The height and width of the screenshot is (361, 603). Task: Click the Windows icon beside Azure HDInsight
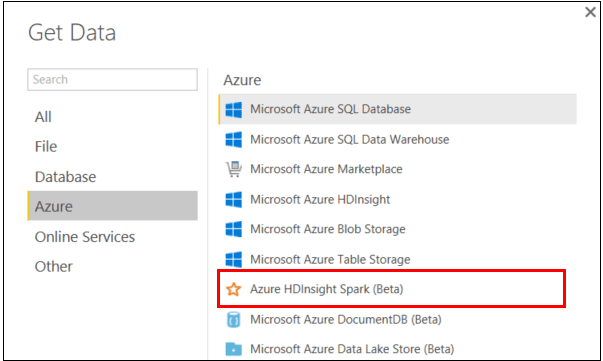pyautogui.click(x=233, y=200)
